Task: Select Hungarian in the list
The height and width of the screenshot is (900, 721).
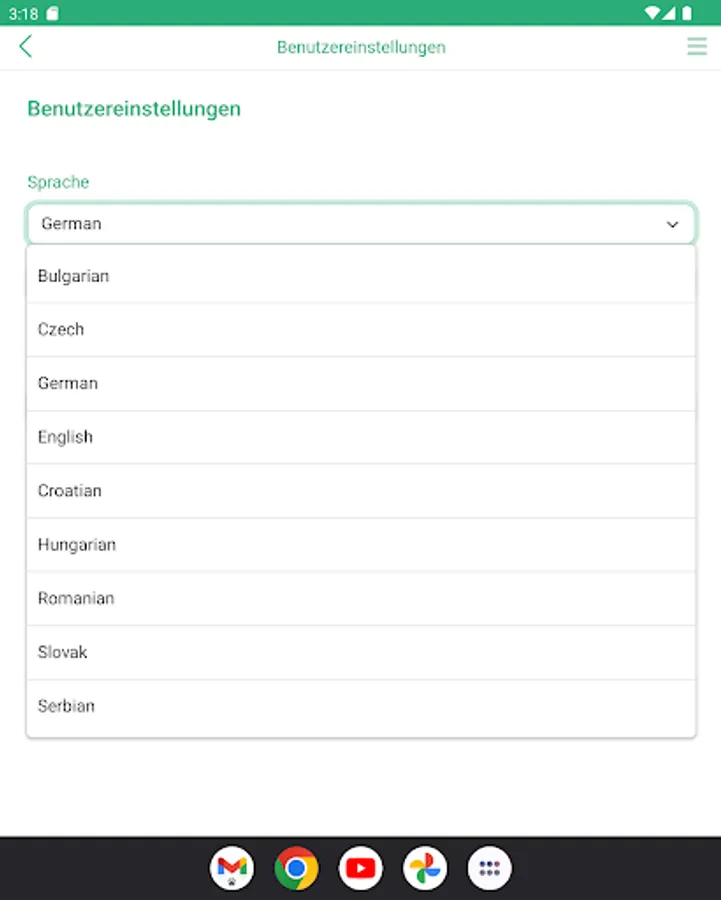Action: pos(361,545)
